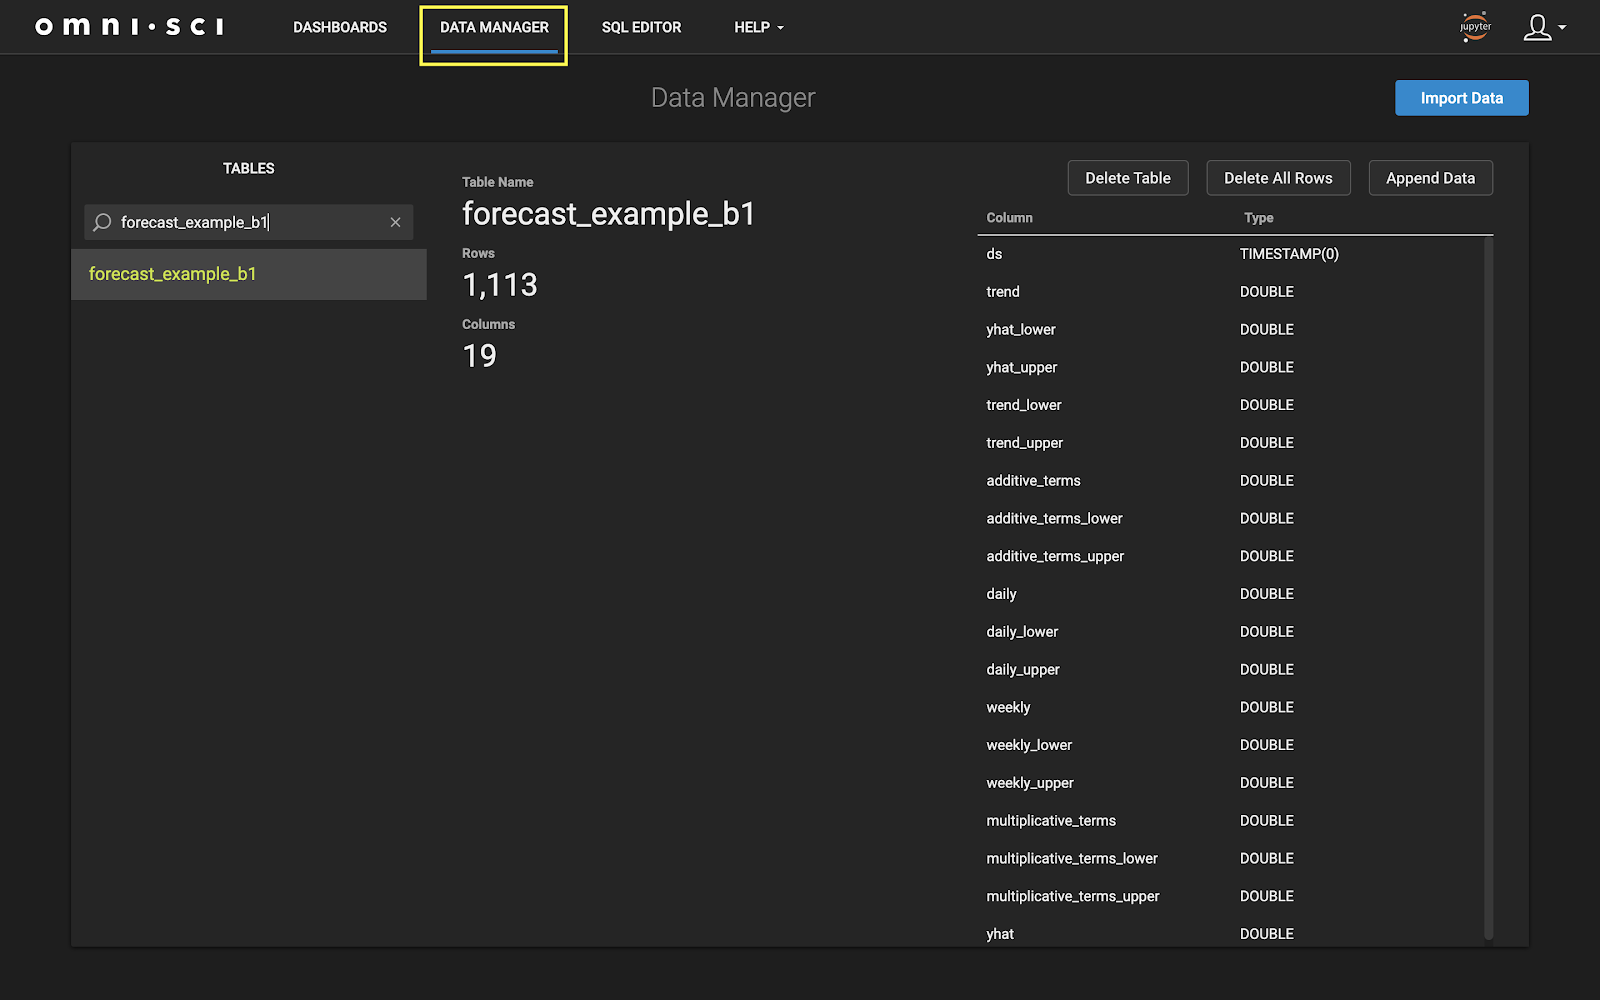
Task: Select the Data Manager tab
Action: click(494, 27)
